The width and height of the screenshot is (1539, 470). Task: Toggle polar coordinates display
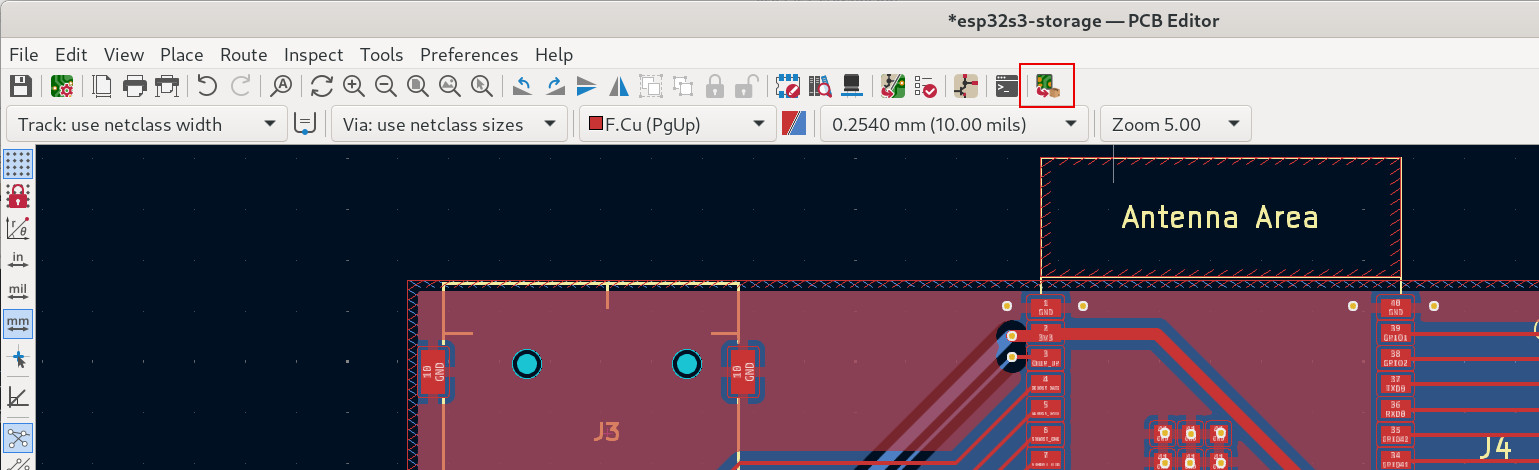pyautogui.click(x=18, y=227)
